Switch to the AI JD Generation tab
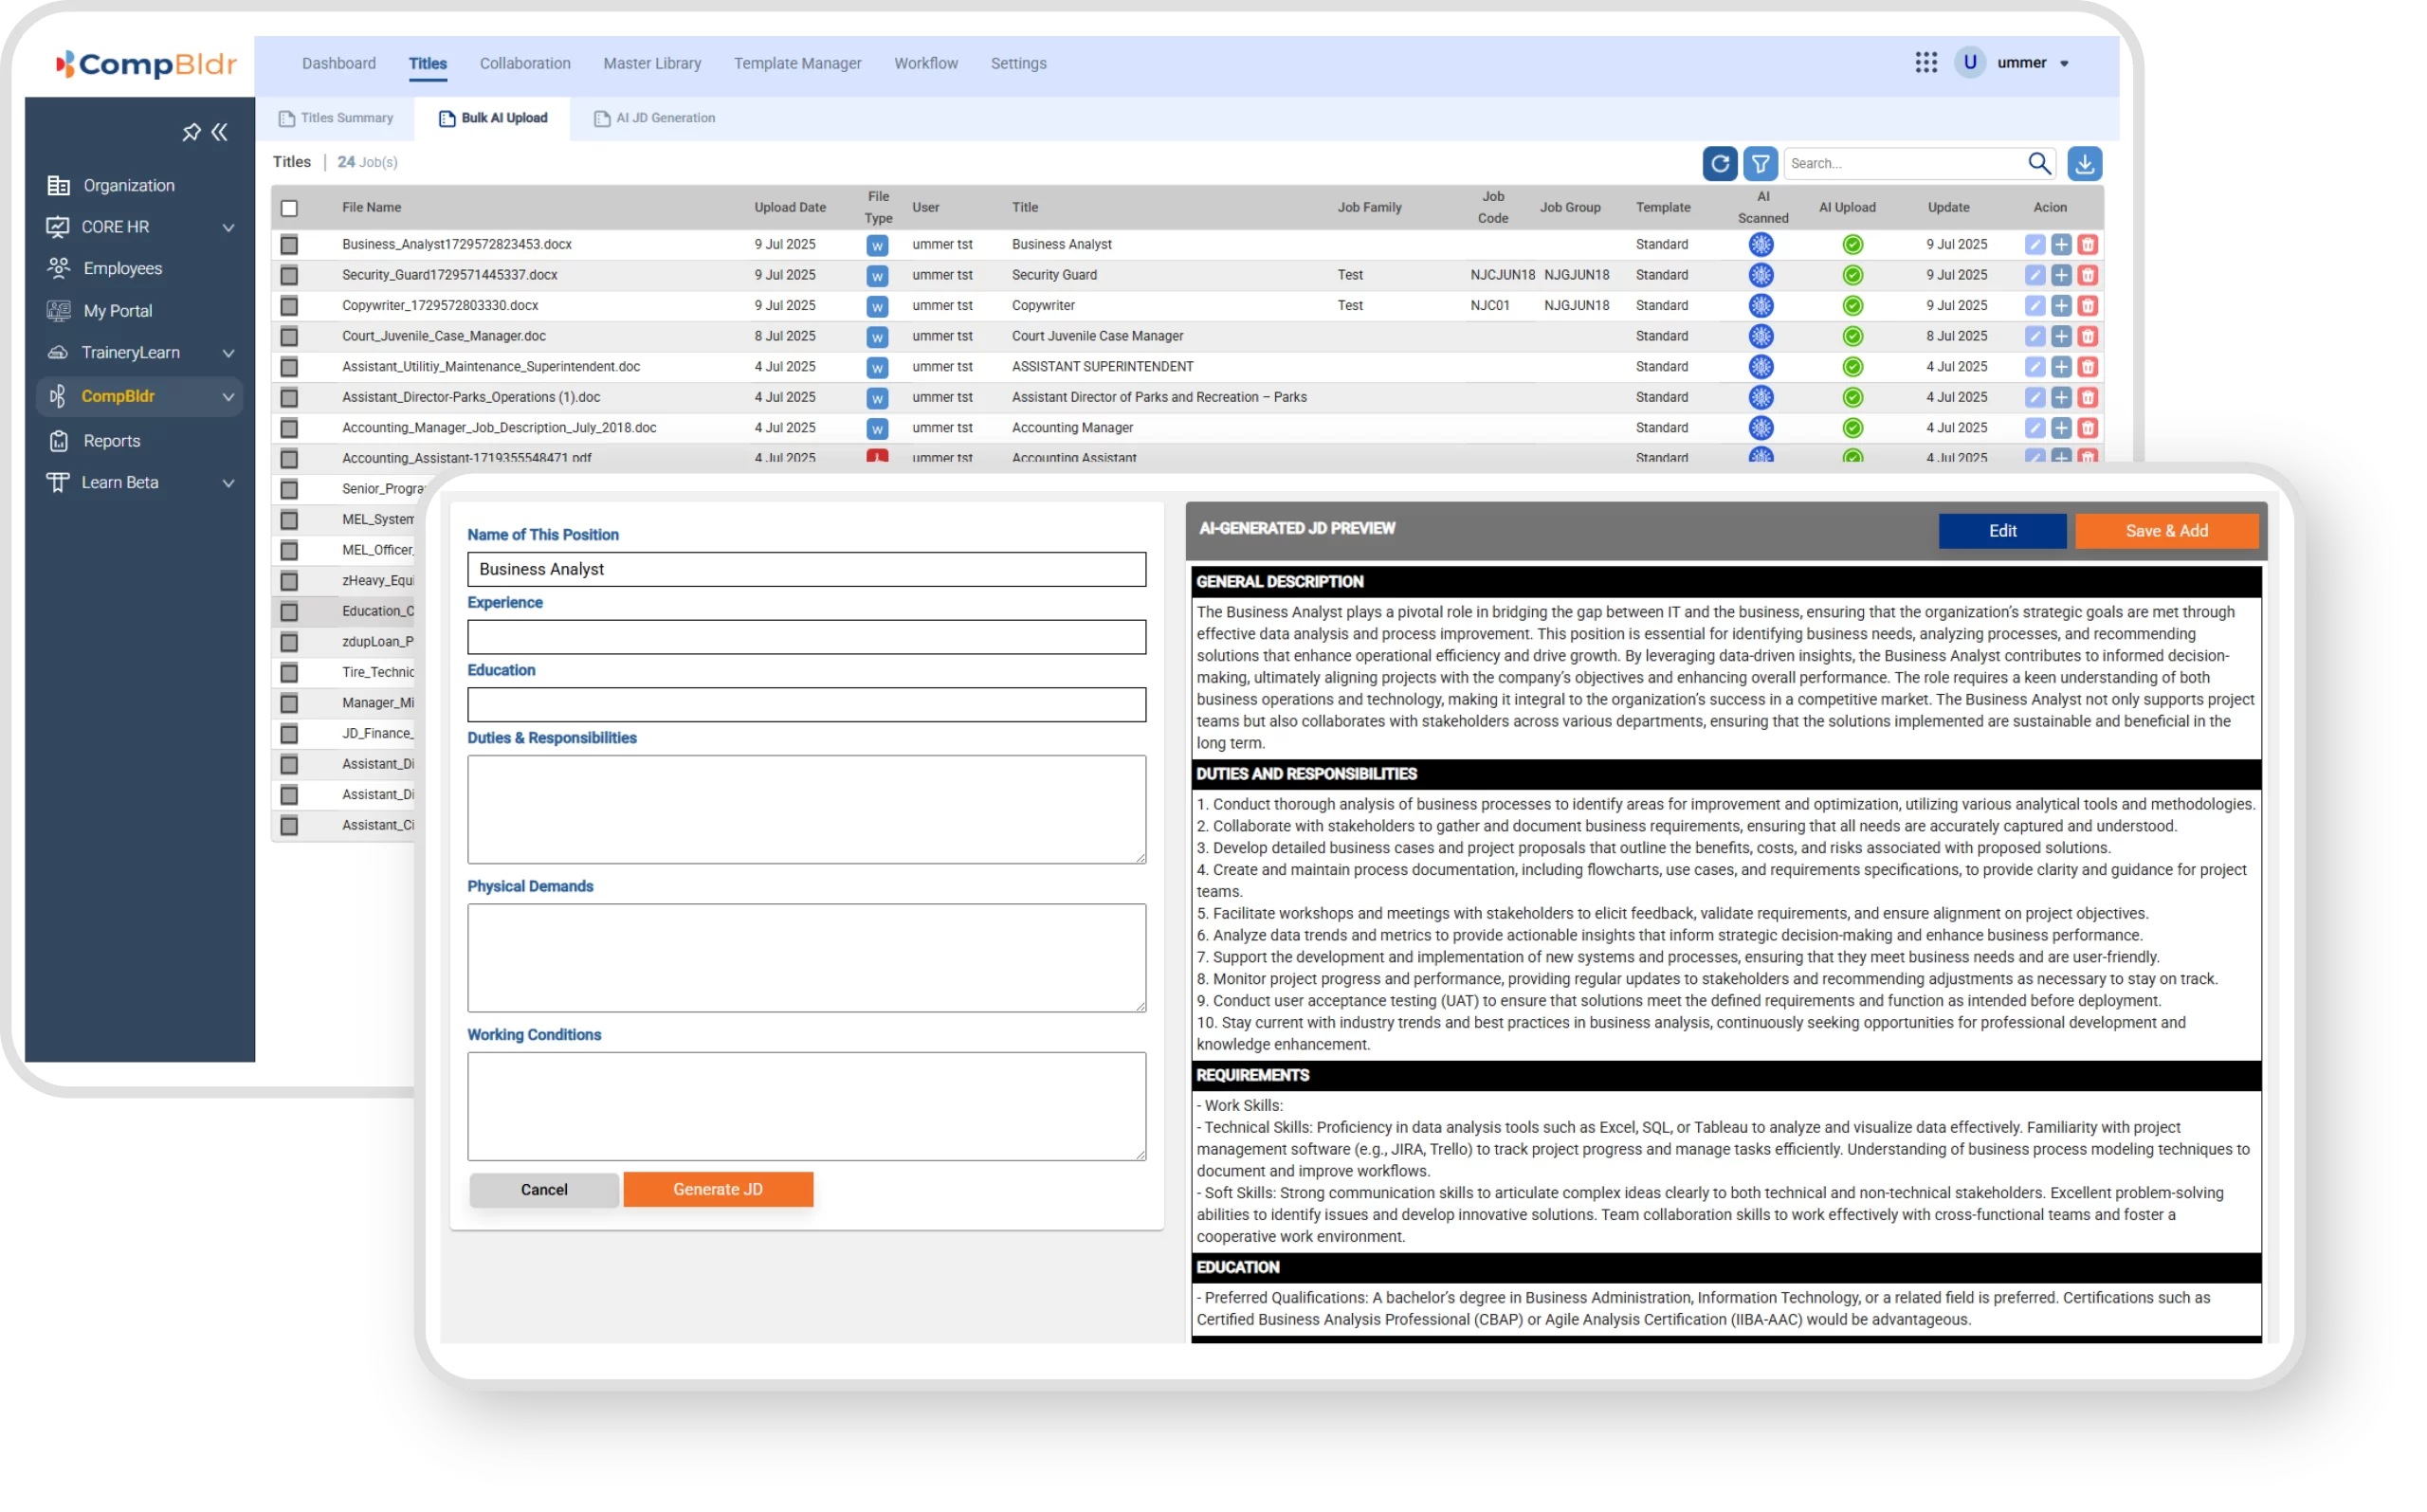Viewport: 2427px width, 1512px height. point(655,118)
